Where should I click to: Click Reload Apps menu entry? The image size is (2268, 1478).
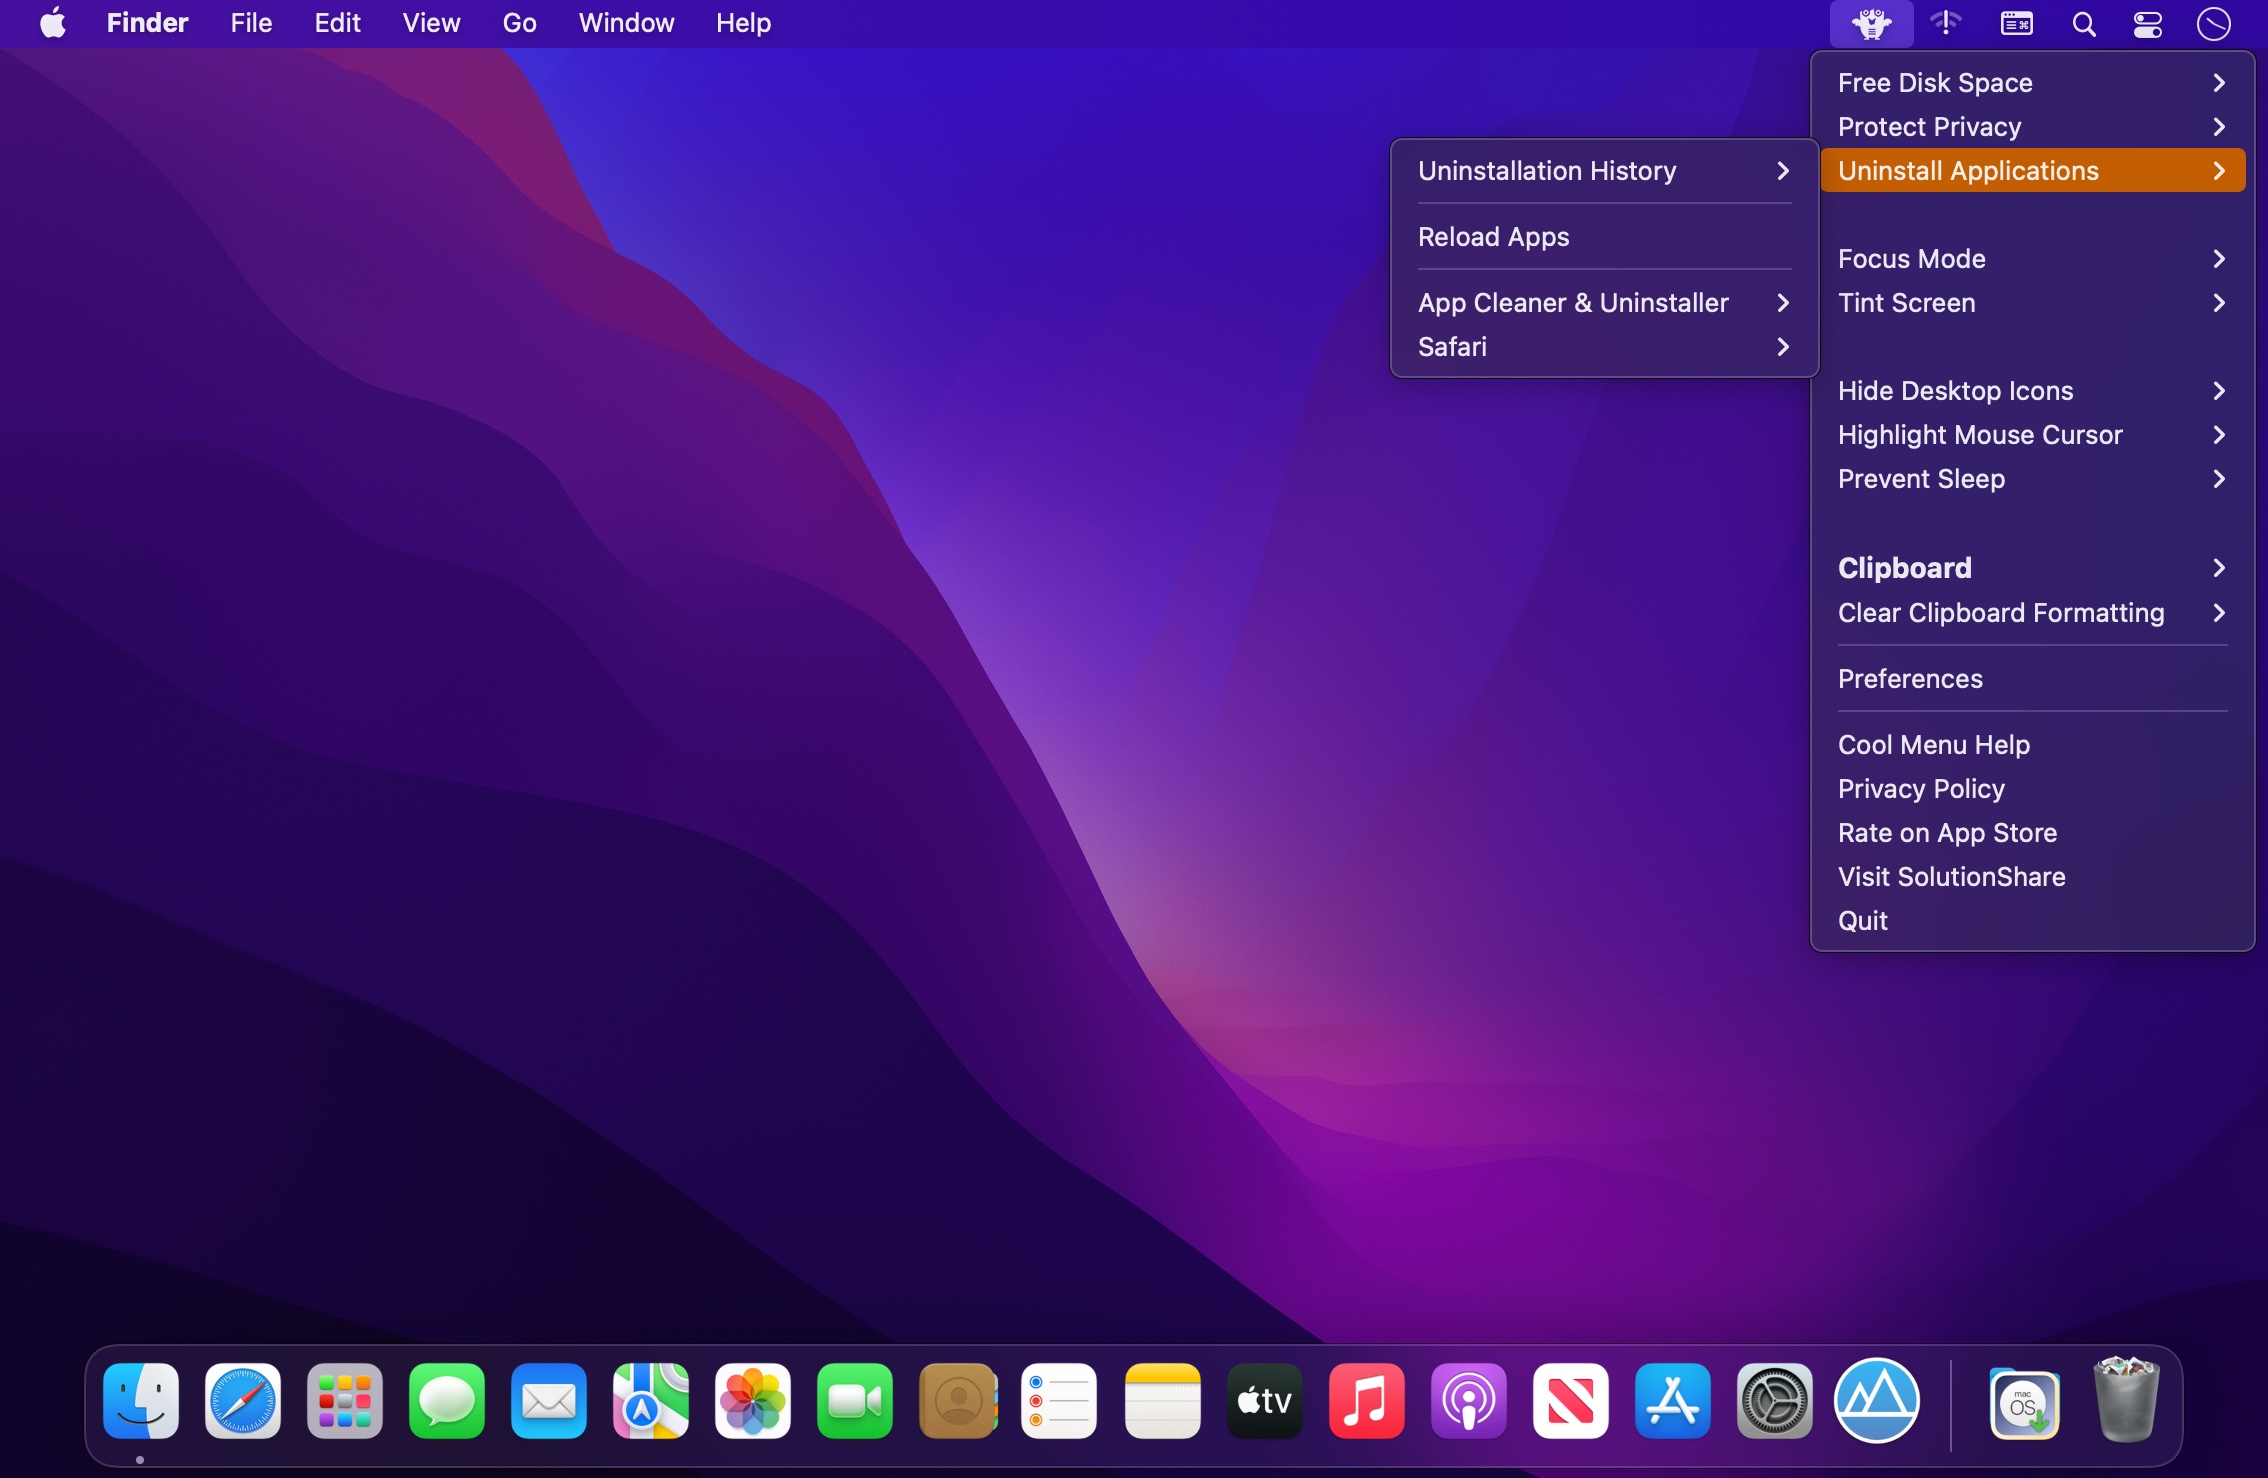click(1494, 237)
